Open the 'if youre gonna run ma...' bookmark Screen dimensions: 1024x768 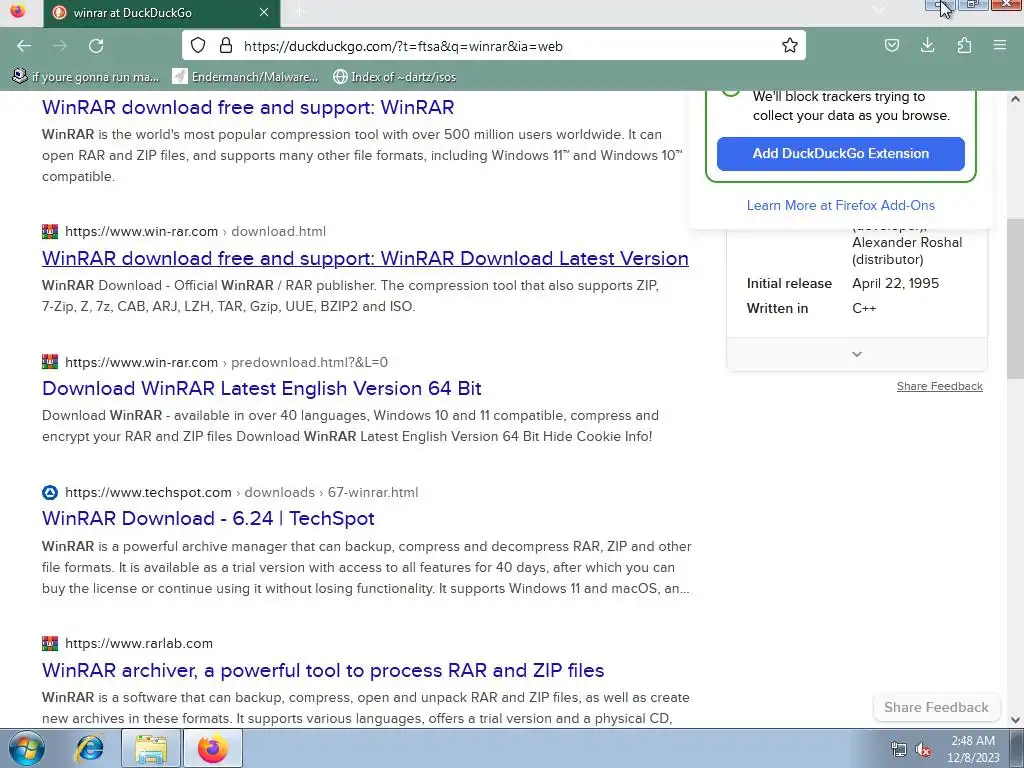tap(86, 77)
